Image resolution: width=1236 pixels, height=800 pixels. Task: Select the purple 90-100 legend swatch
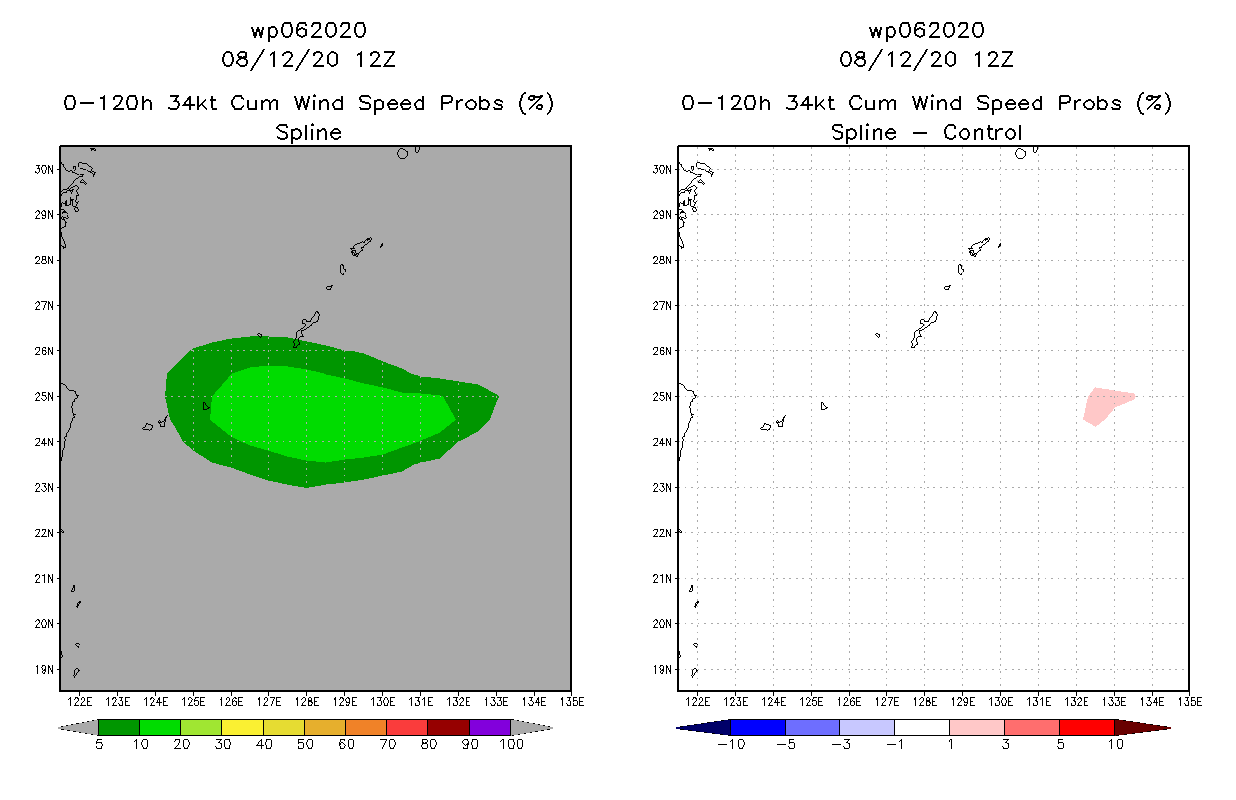490,727
